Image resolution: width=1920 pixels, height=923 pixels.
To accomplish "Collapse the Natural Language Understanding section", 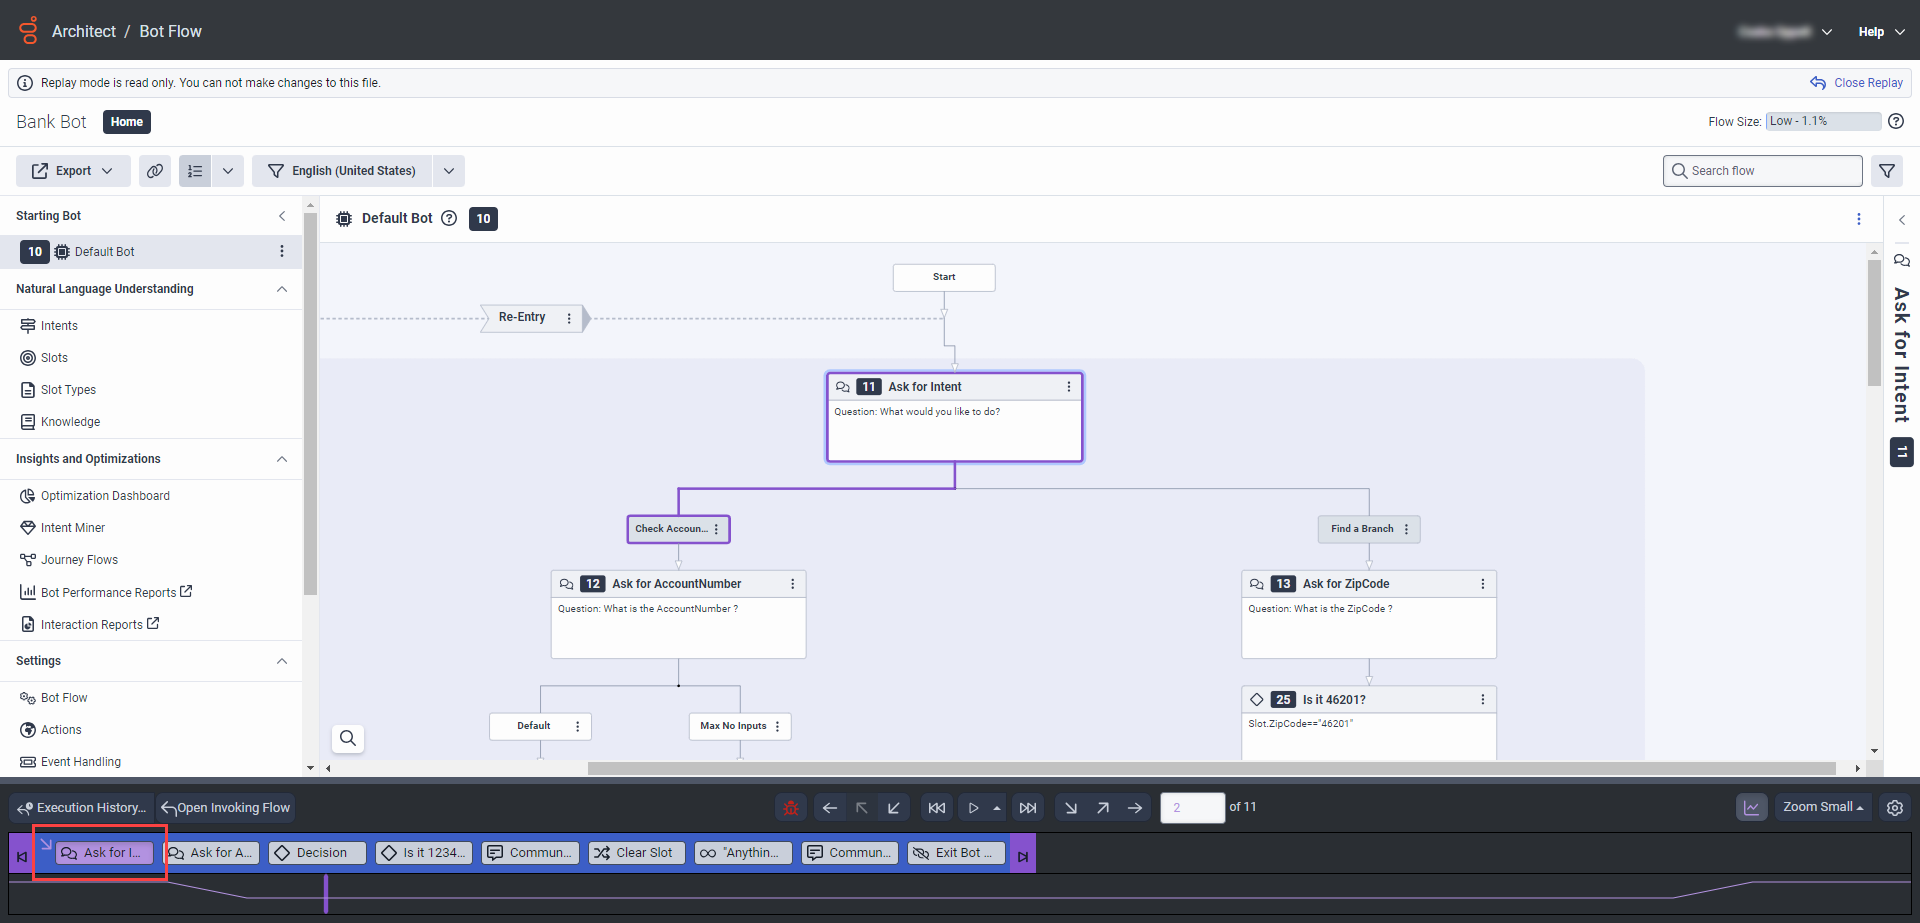I will [x=282, y=289].
